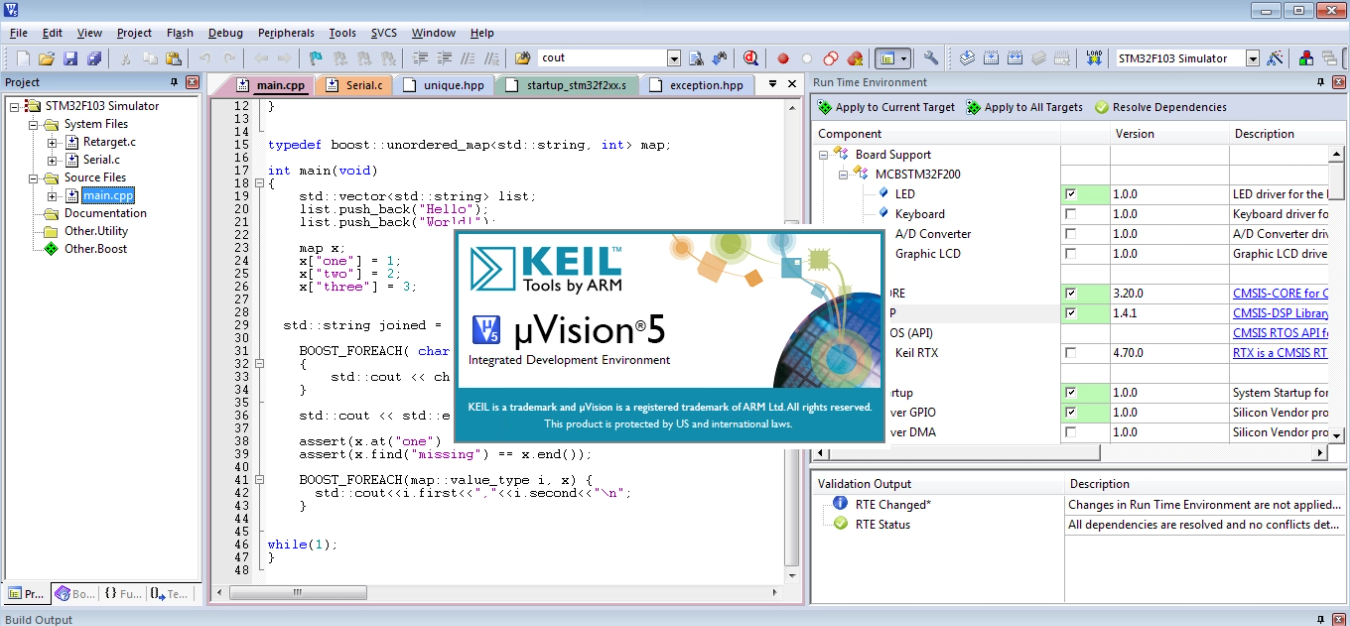Toggle the System Startup row checkbox

(1071, 393)
